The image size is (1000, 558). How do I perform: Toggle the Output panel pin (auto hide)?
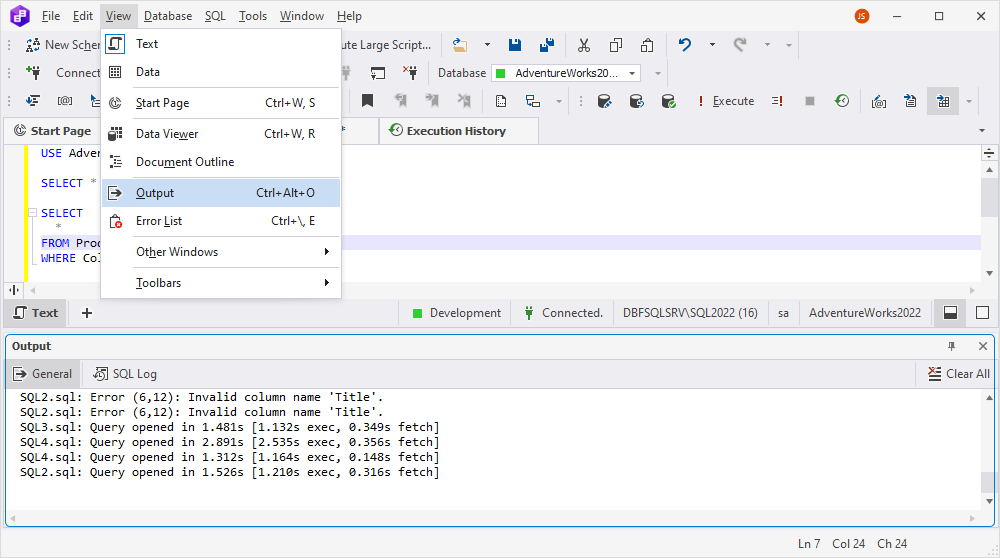click(x=952, y=346)
